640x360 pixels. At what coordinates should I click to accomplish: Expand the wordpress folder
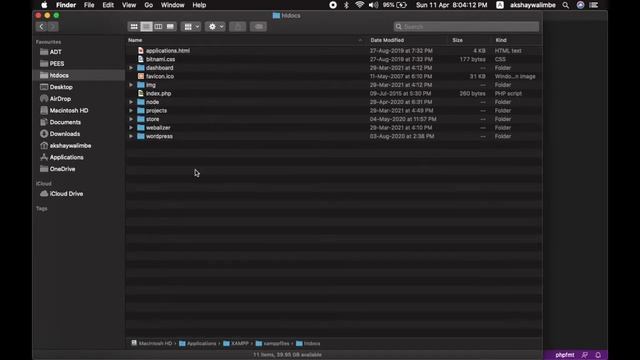(x=131, y=136)
